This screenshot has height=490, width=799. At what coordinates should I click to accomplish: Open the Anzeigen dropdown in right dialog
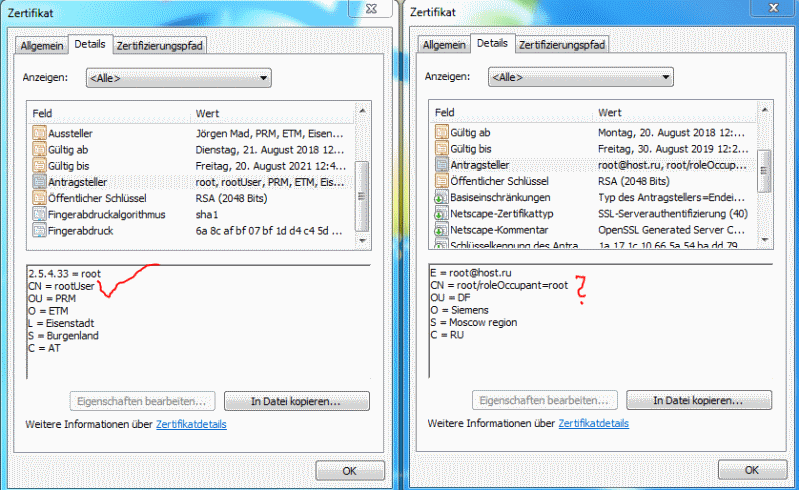click(580, 77)
